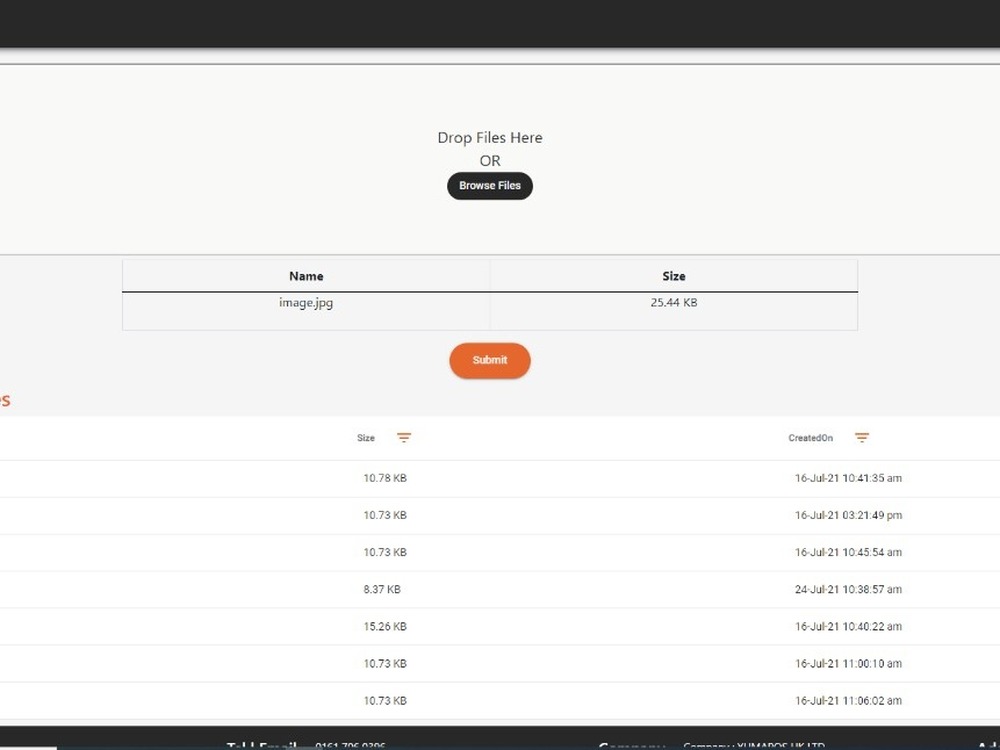
Task: Select the row created at 11:00:10 am
Action: pyautogui.click(x=848, y=664)
